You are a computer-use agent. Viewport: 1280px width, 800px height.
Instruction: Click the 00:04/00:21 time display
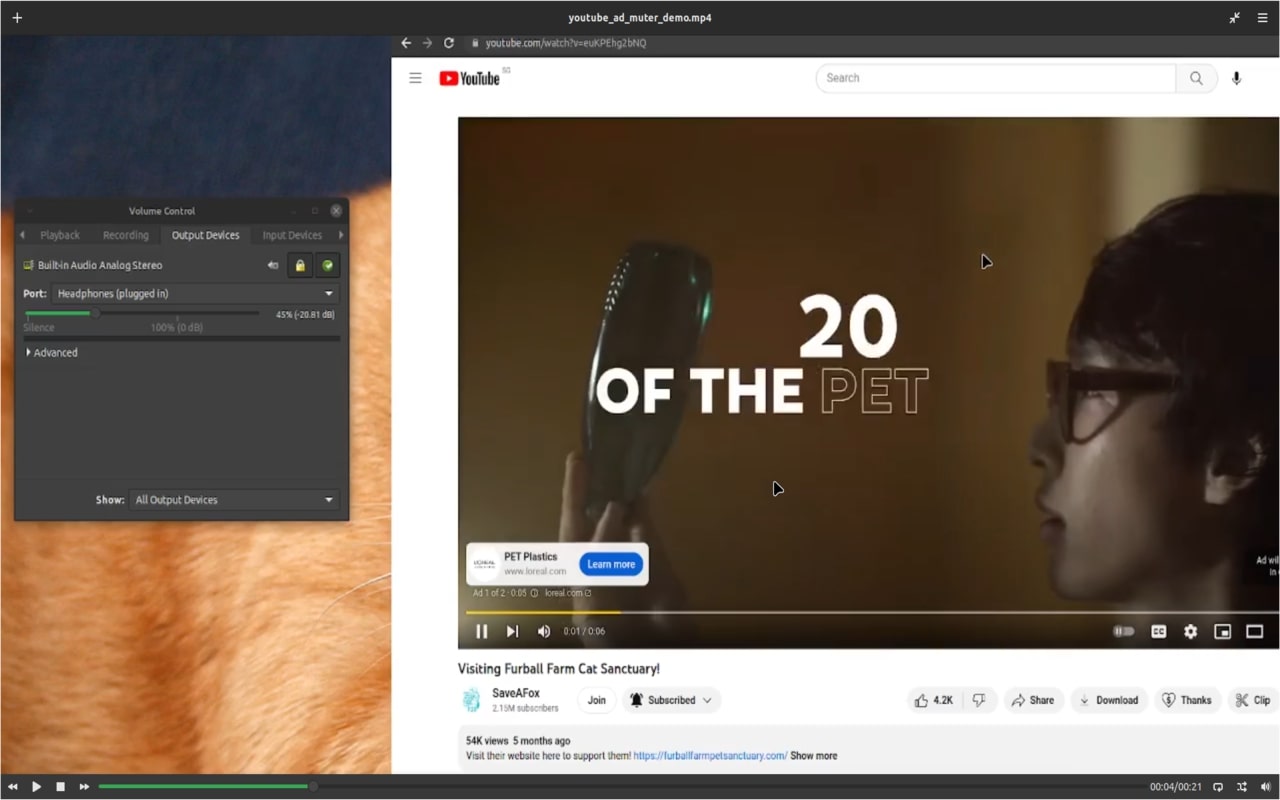(x=1176, y=787)
